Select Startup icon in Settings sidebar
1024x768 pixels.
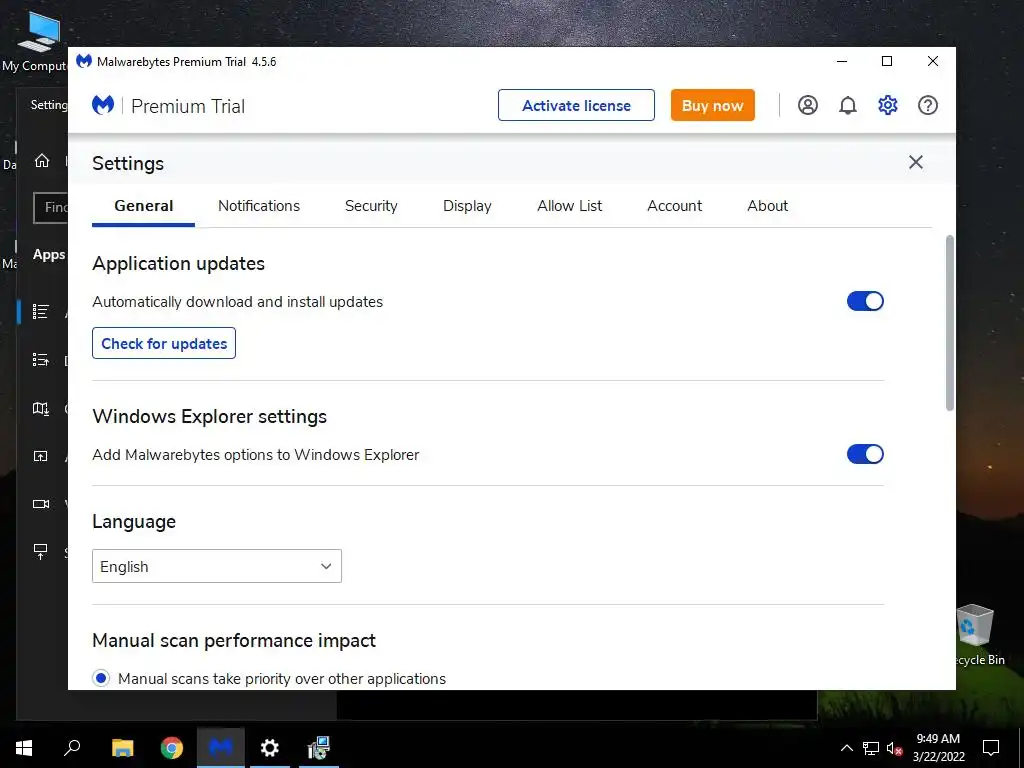[x=40, y=552]
